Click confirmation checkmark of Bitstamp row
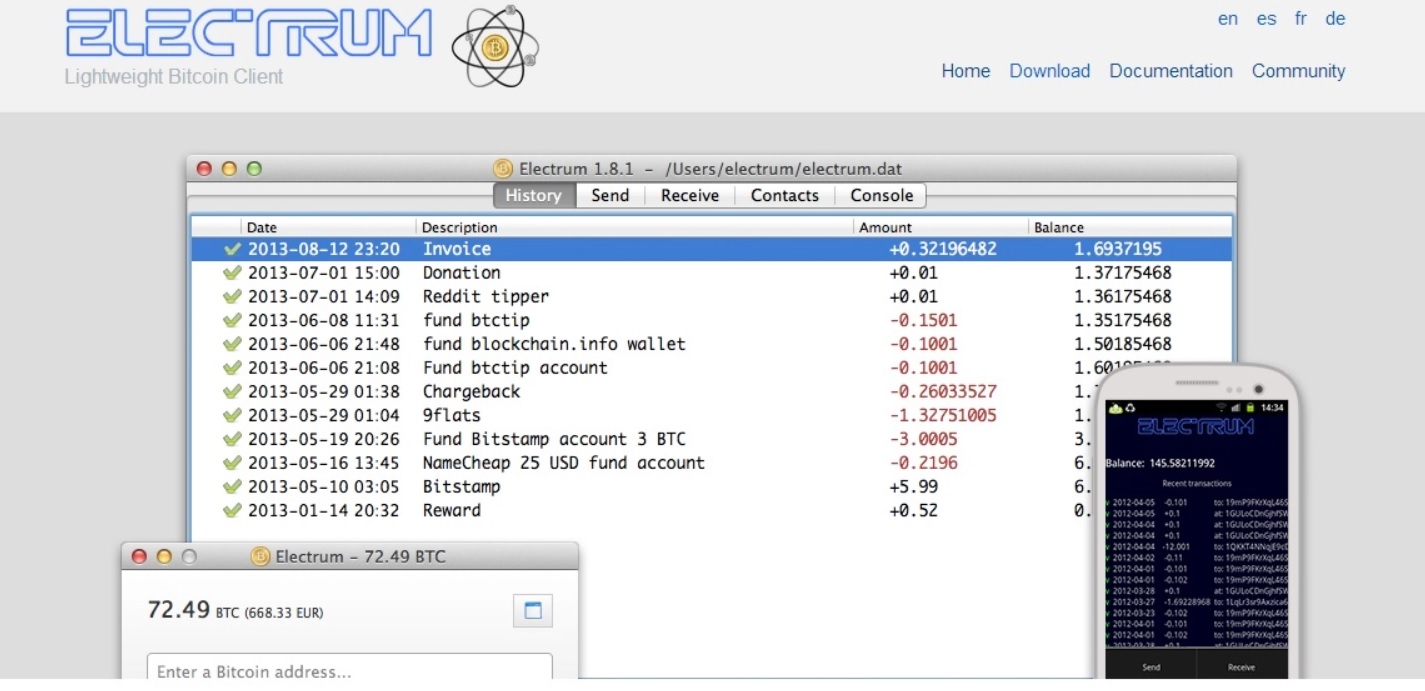Image resolution: width=1425 pixels, height=691 pixels. pos(233,487)
